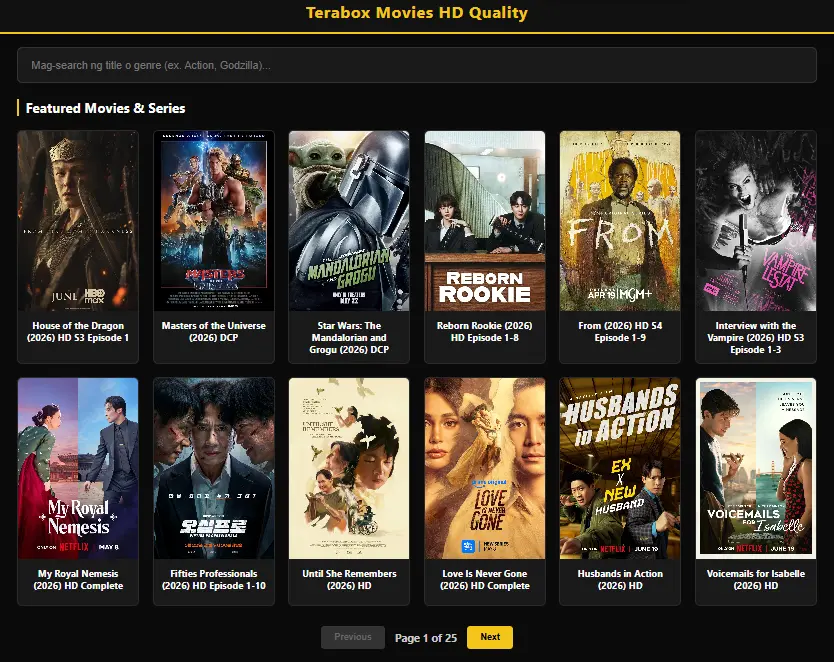Viewport: 834px width, 662px height.
Task: Select title 'Star Wars: The Mandalorian and Grogu (2026) DCP'
Action: point(349,338)
